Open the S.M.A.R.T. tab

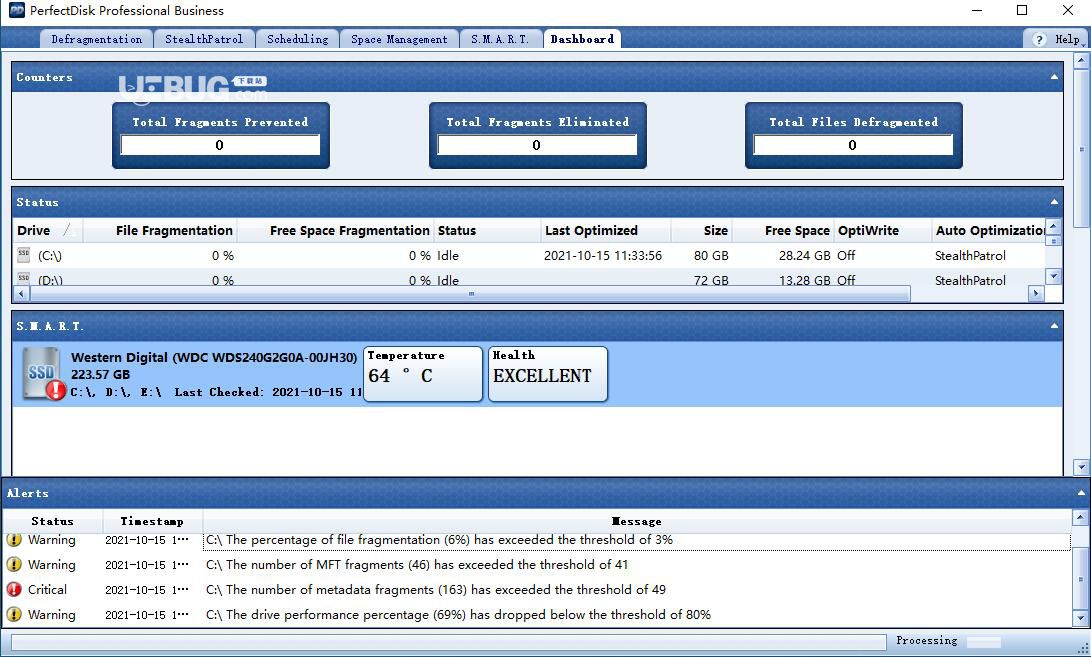500,39
